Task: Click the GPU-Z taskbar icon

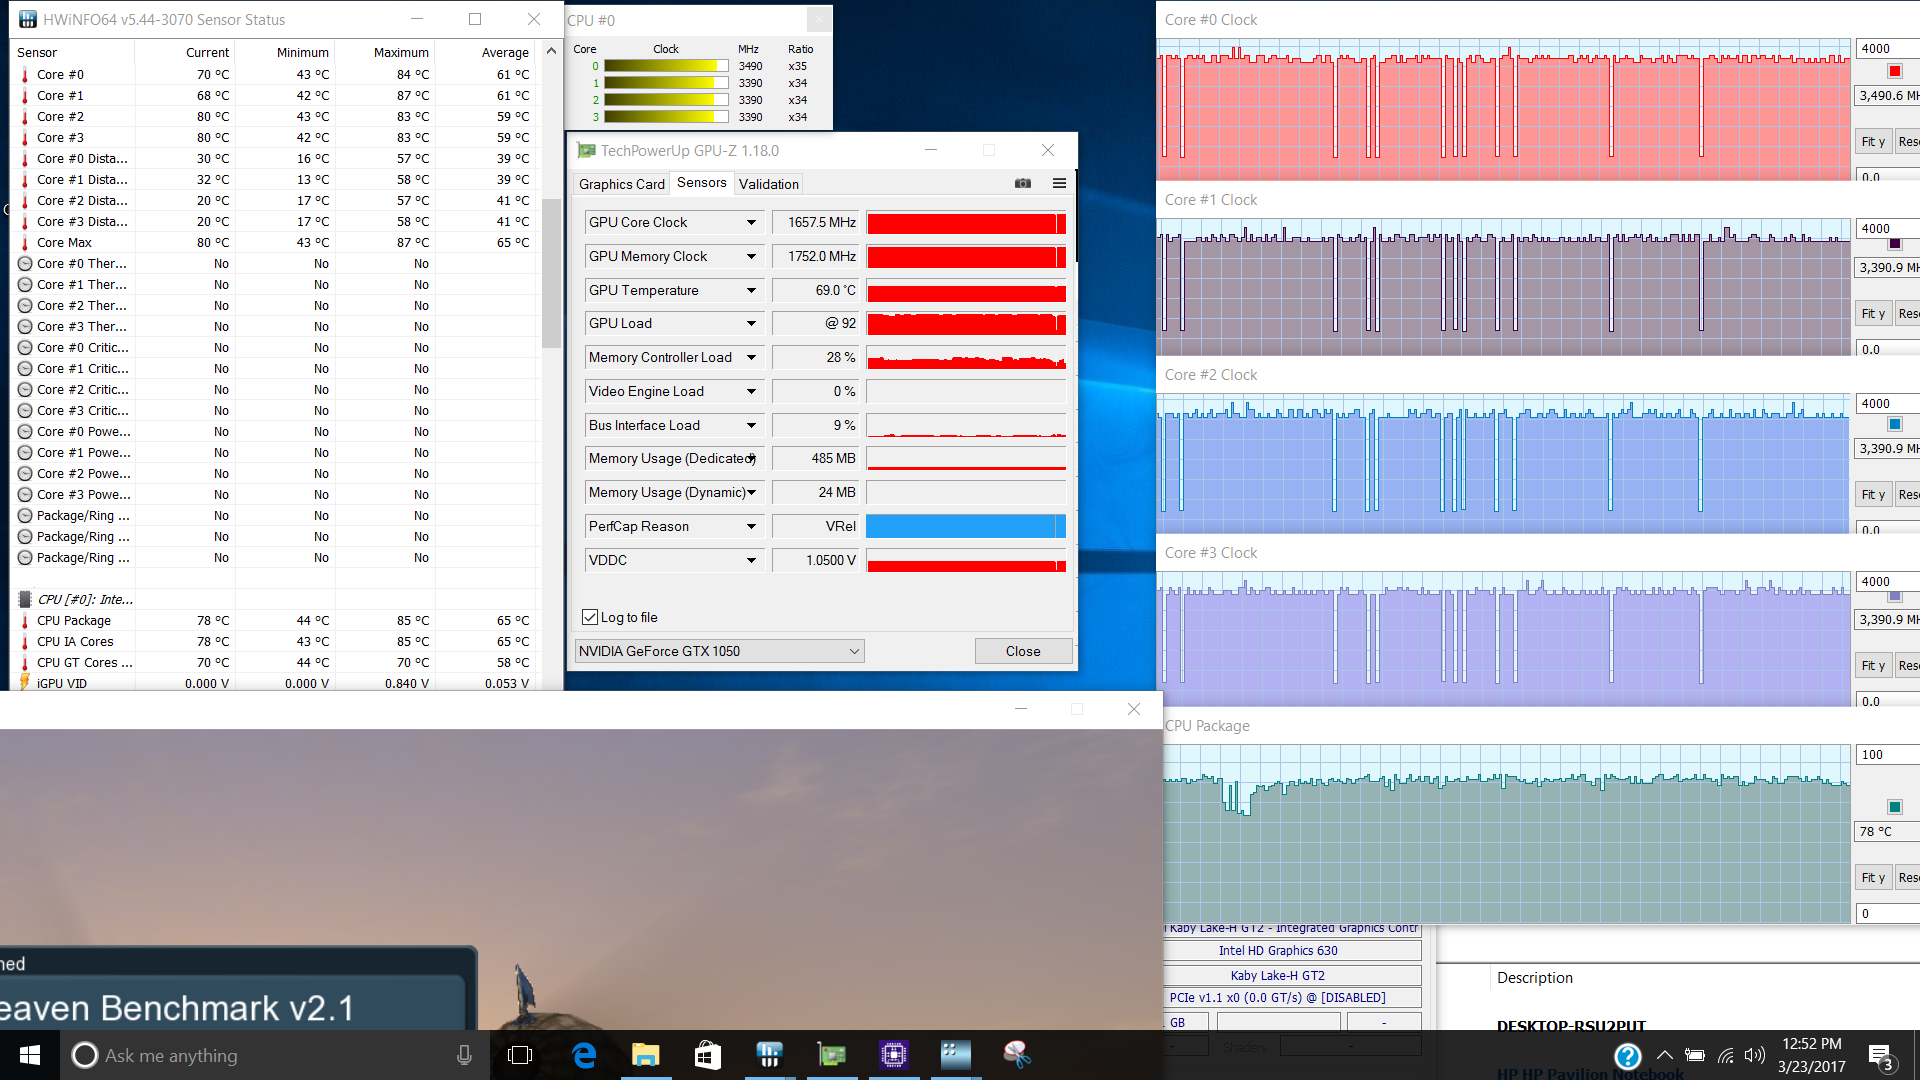Action: (831, 1055)
